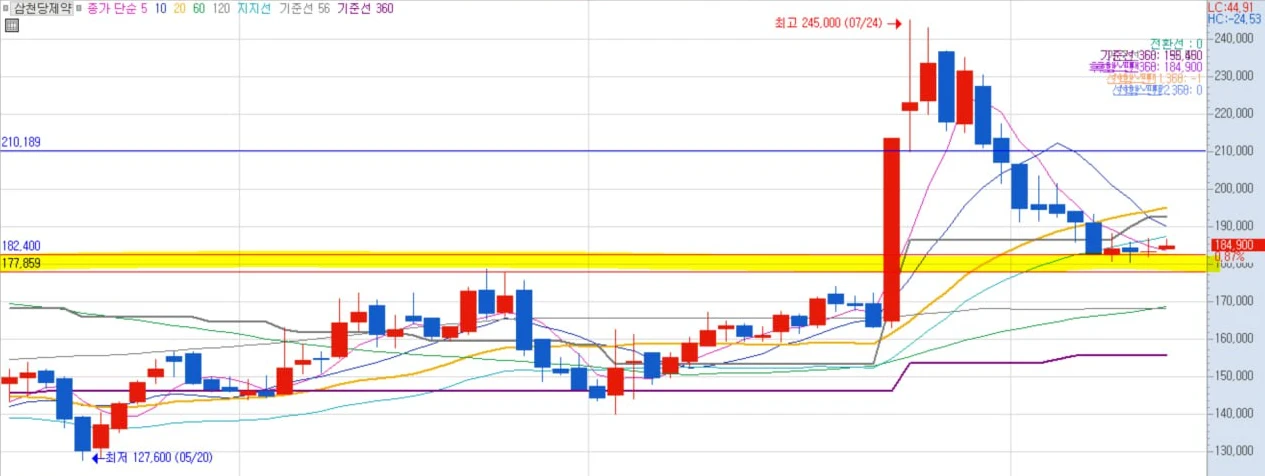This screenshot has height=476, width=1265.
Task: Select the 지지선 indicator label
Action: tap(253, 8)
